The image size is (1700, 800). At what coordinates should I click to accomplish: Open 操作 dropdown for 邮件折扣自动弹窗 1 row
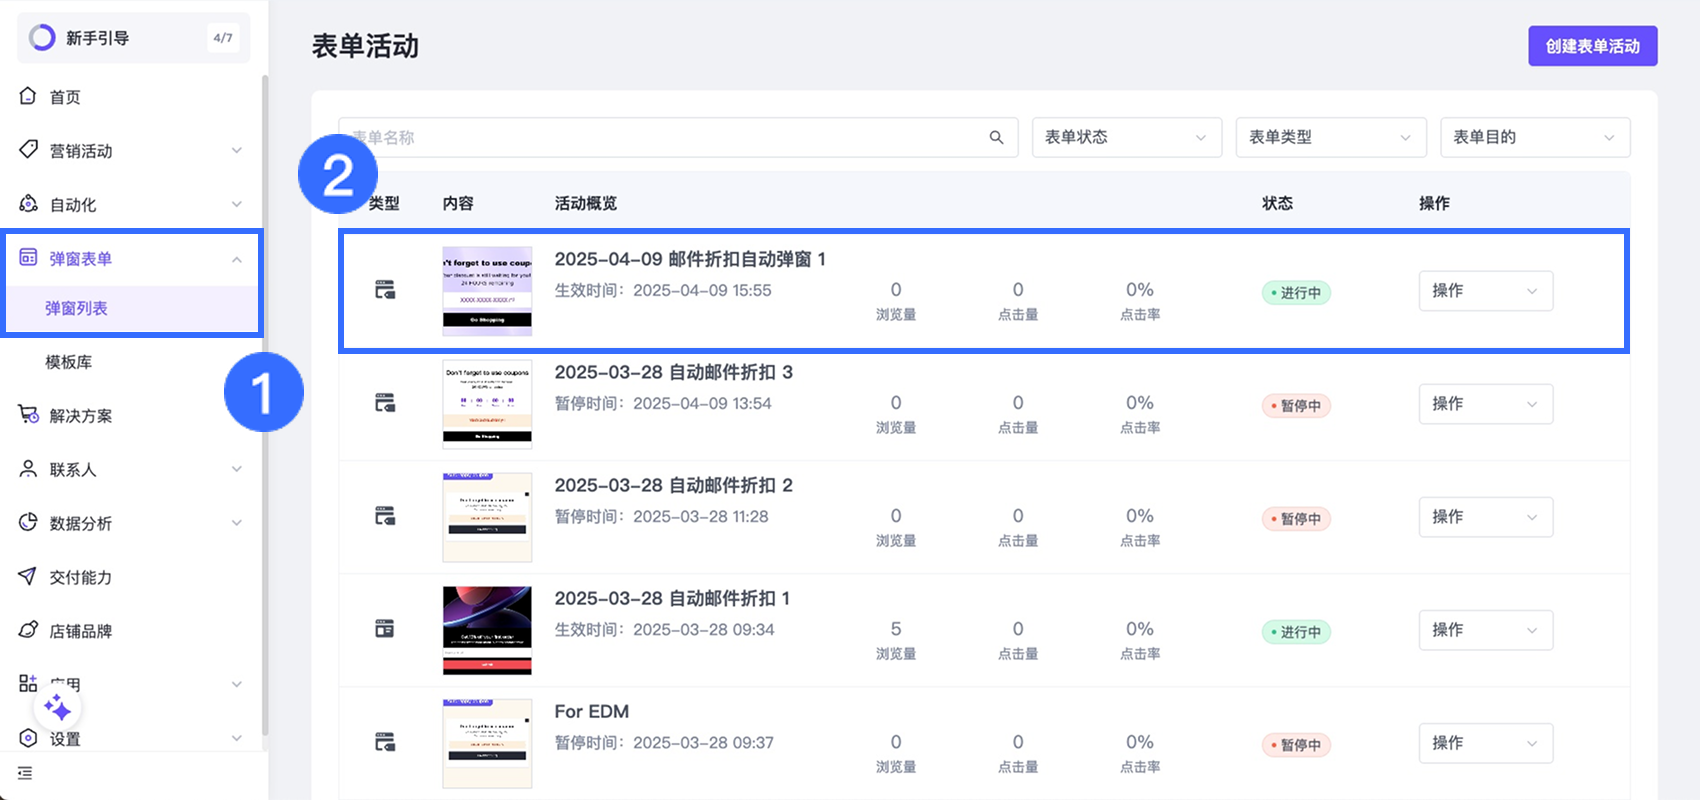click(1485, 291)
